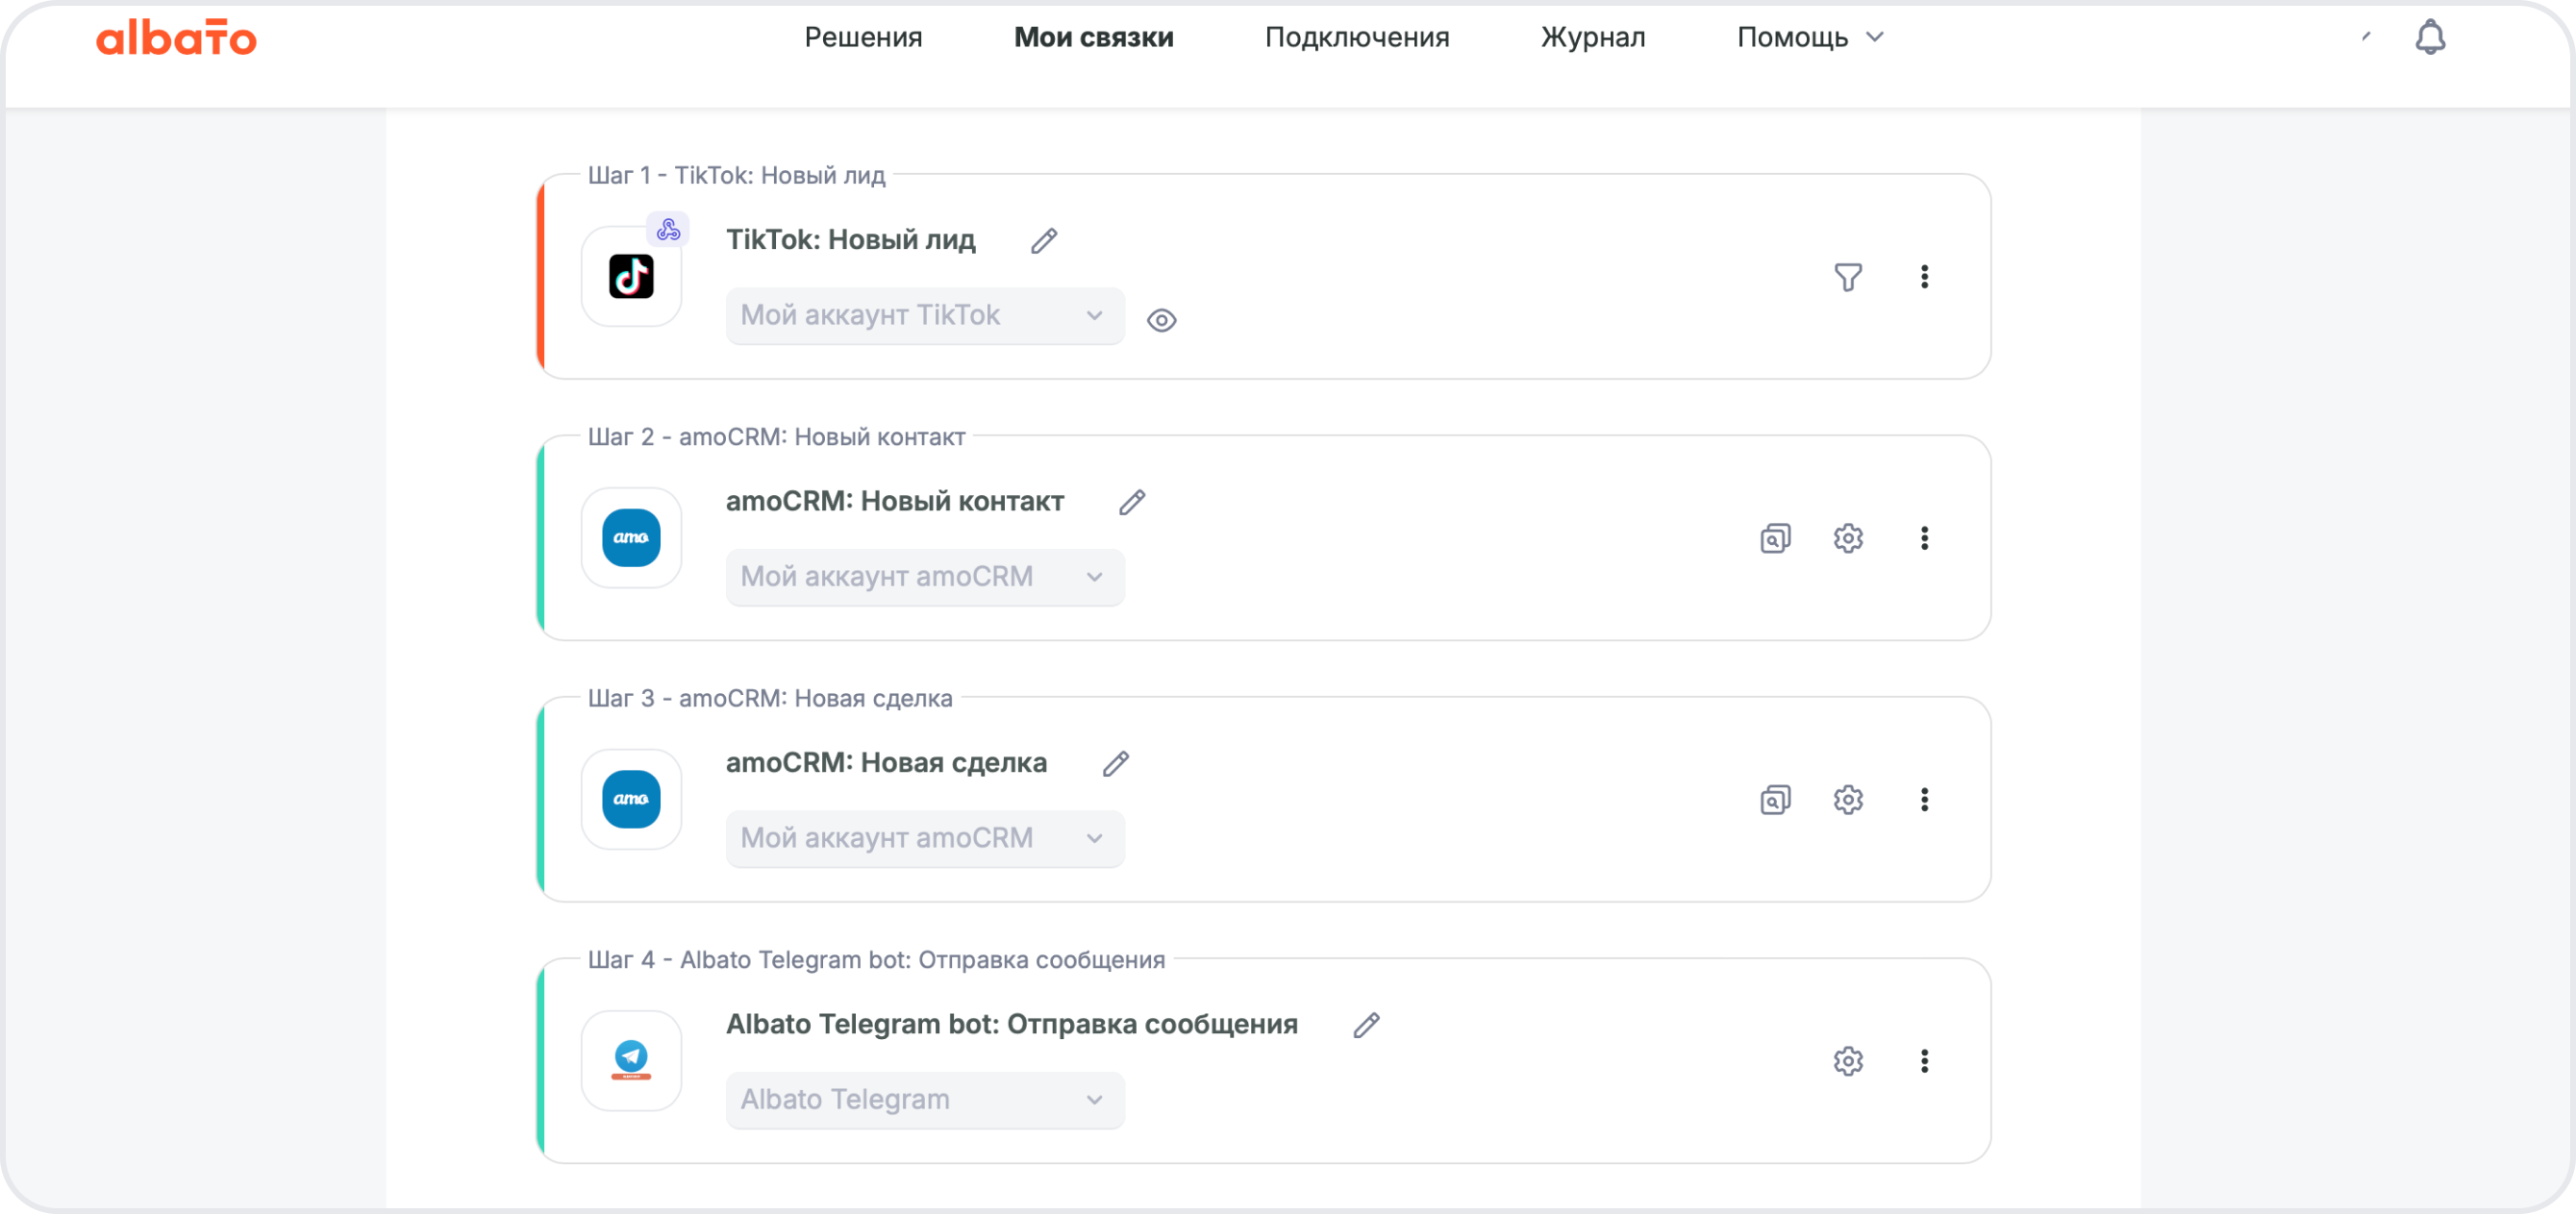Click the webhook badge on TikTok step
Viewport: 2576px width, 1214px height.
668,230
